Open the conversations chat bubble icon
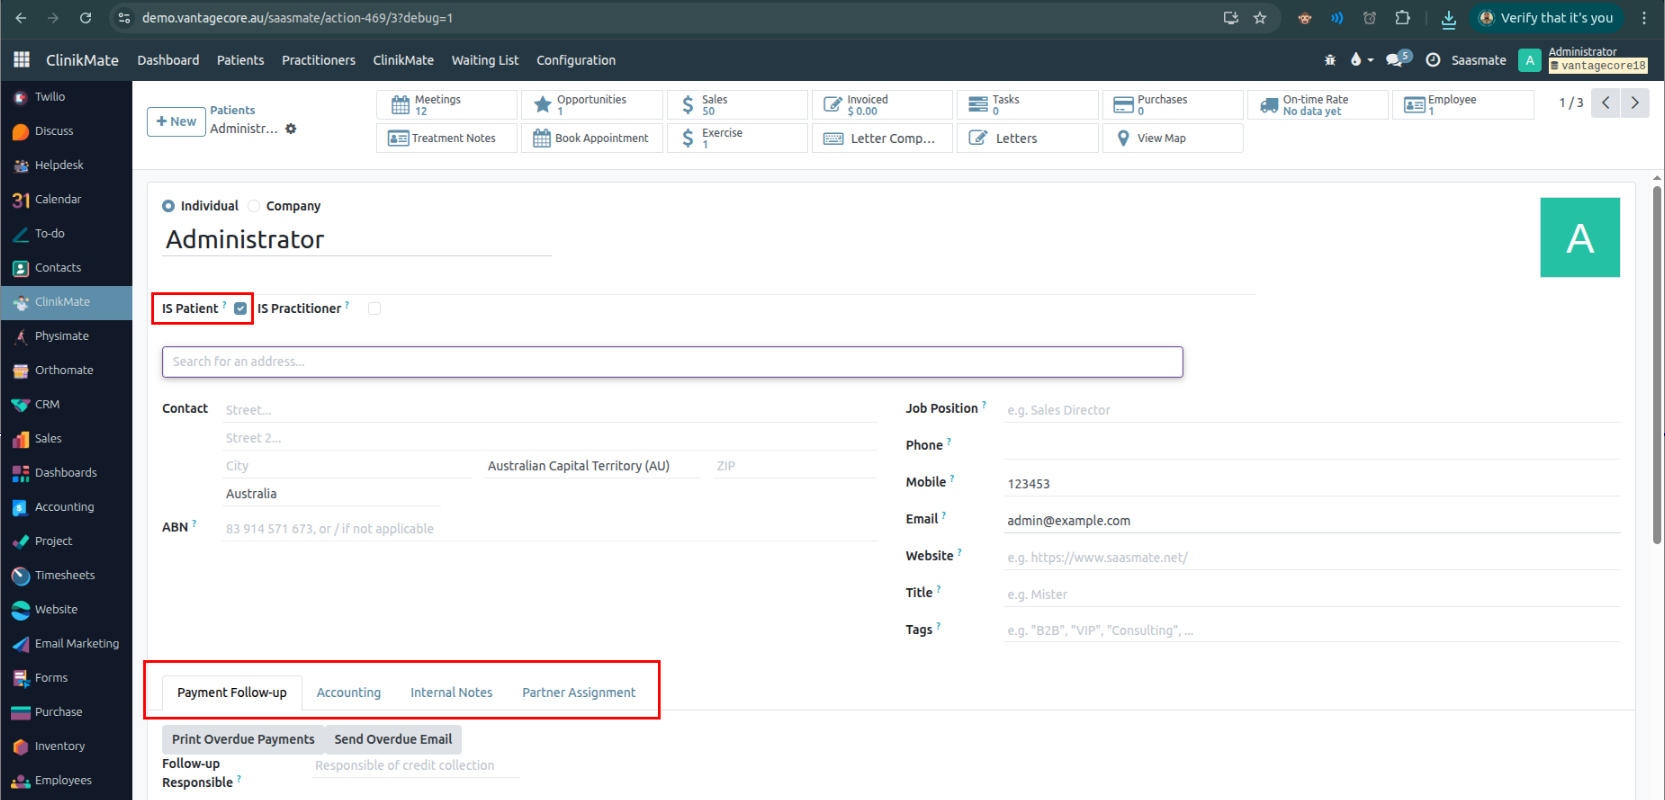Screen dimensions: 1665x800 click(1394, 60)
